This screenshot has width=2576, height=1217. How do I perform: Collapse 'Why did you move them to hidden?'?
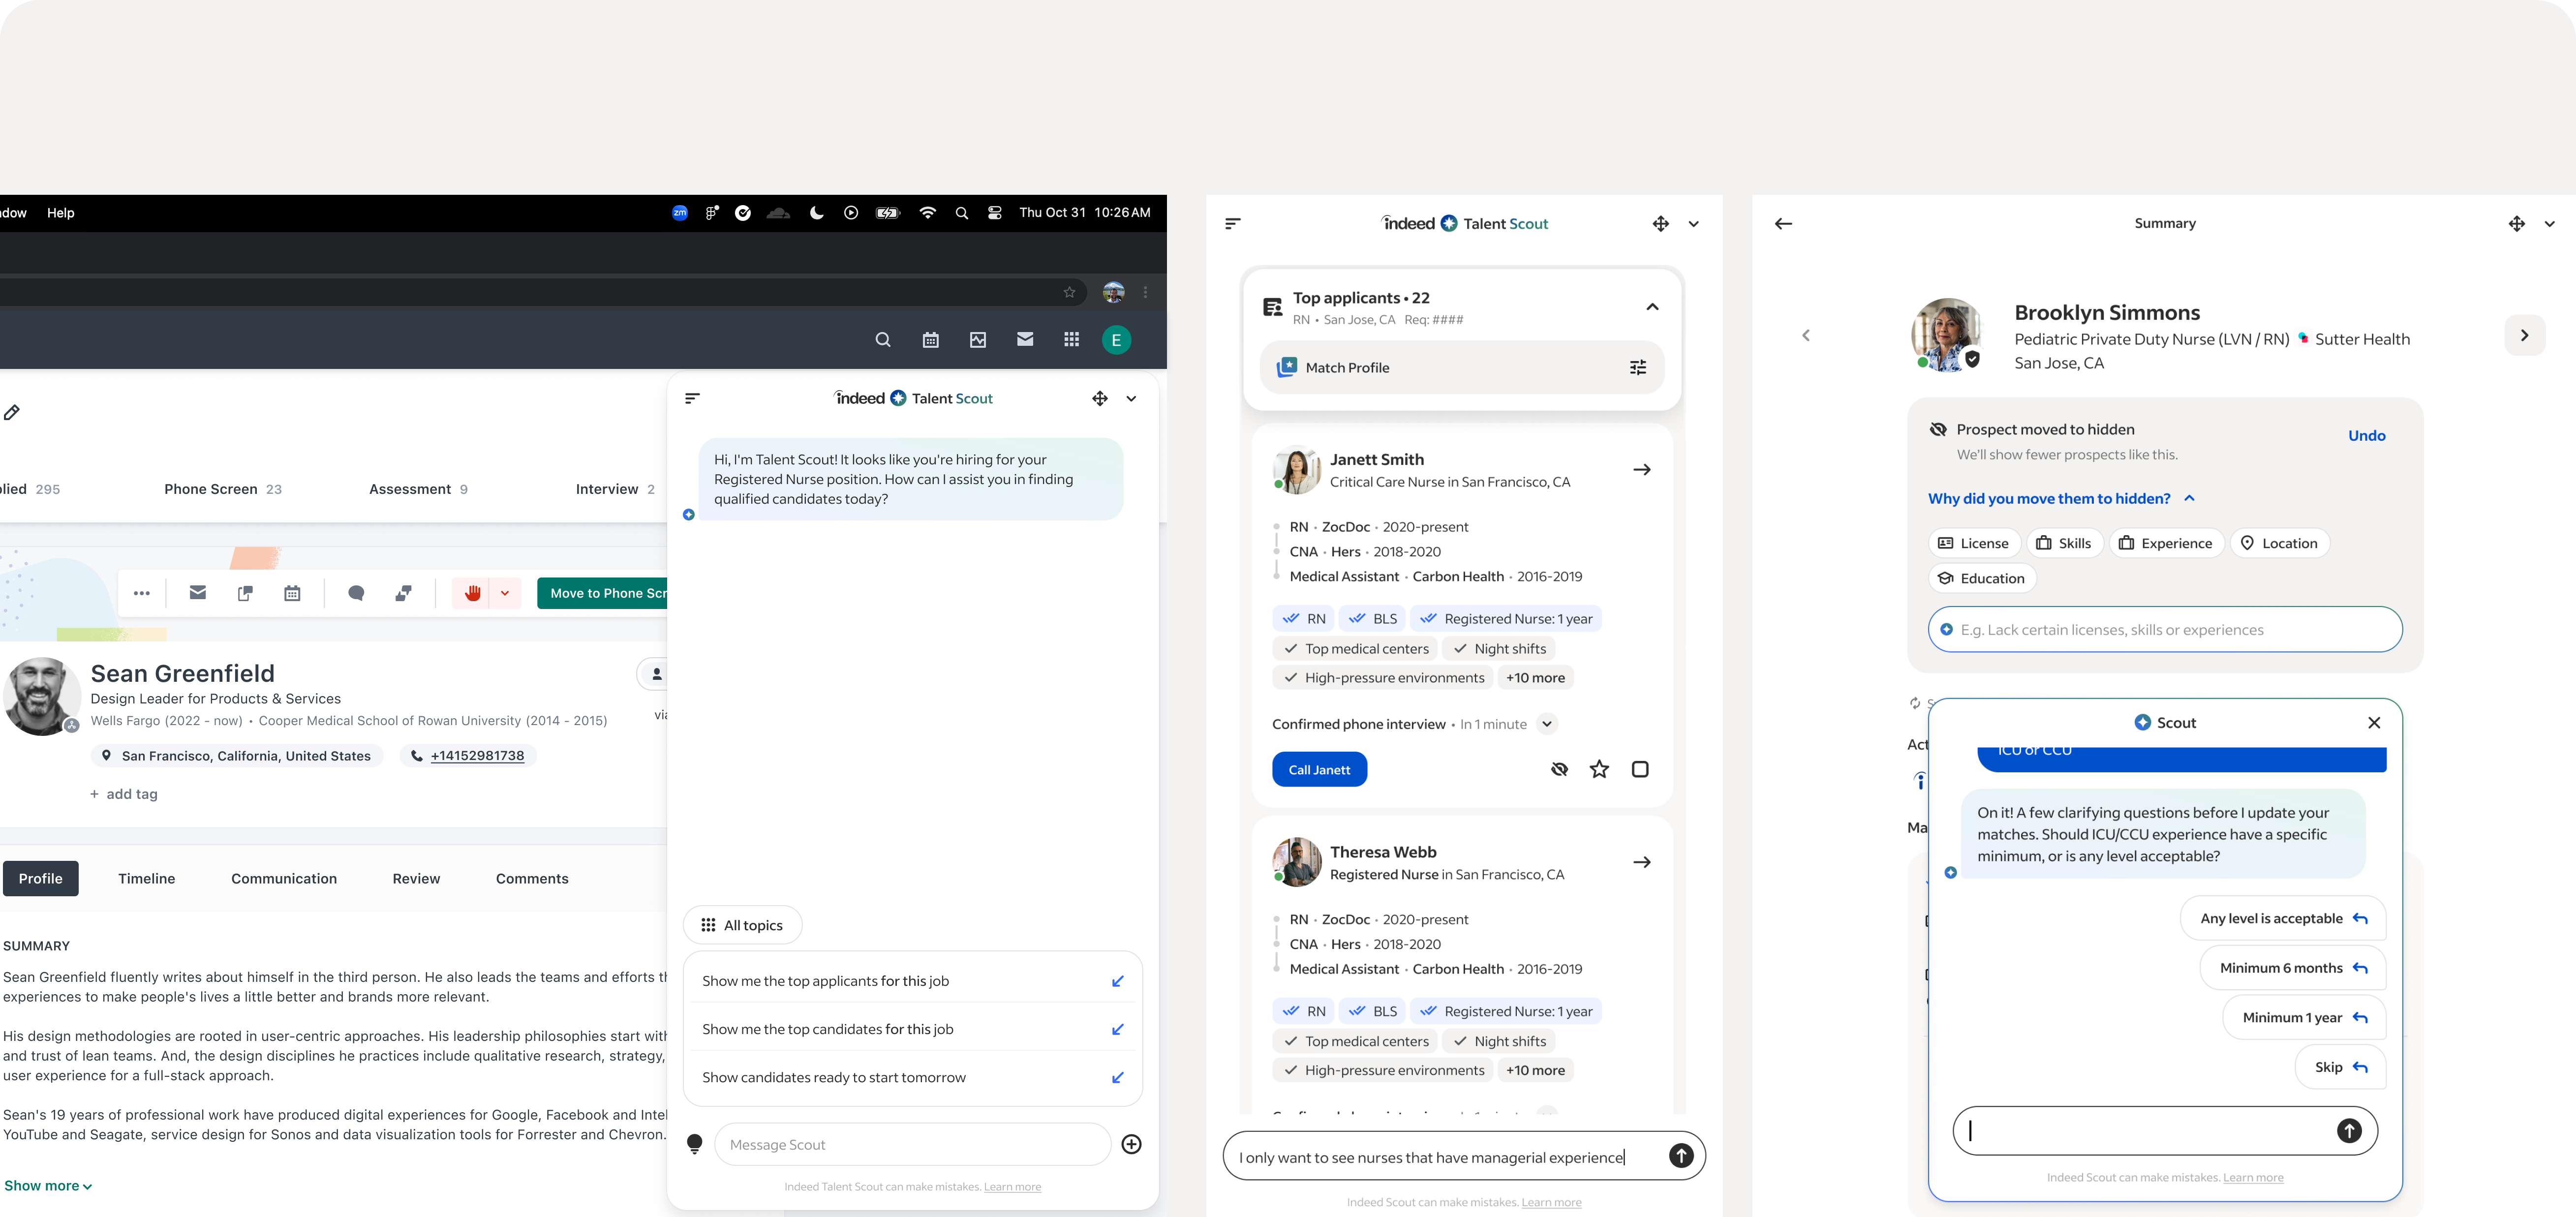point(2189,498)
